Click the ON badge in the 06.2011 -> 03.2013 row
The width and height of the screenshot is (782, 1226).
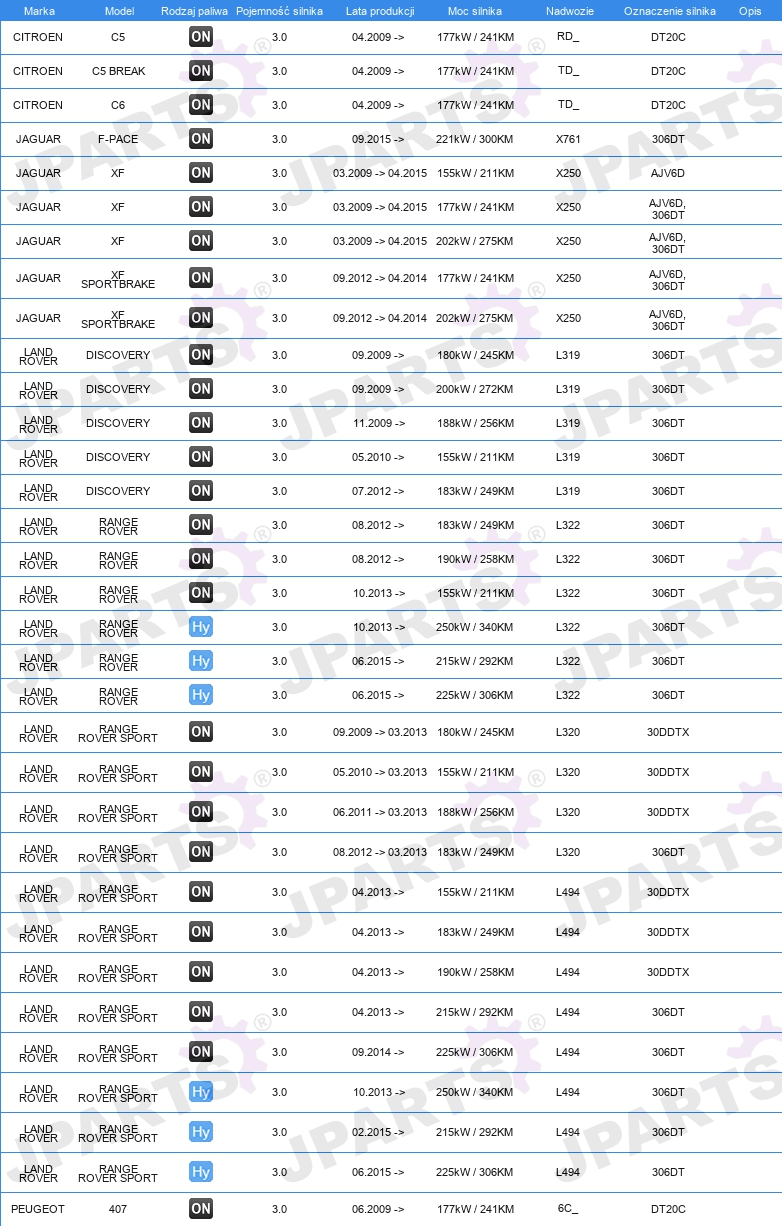[201, 812]
